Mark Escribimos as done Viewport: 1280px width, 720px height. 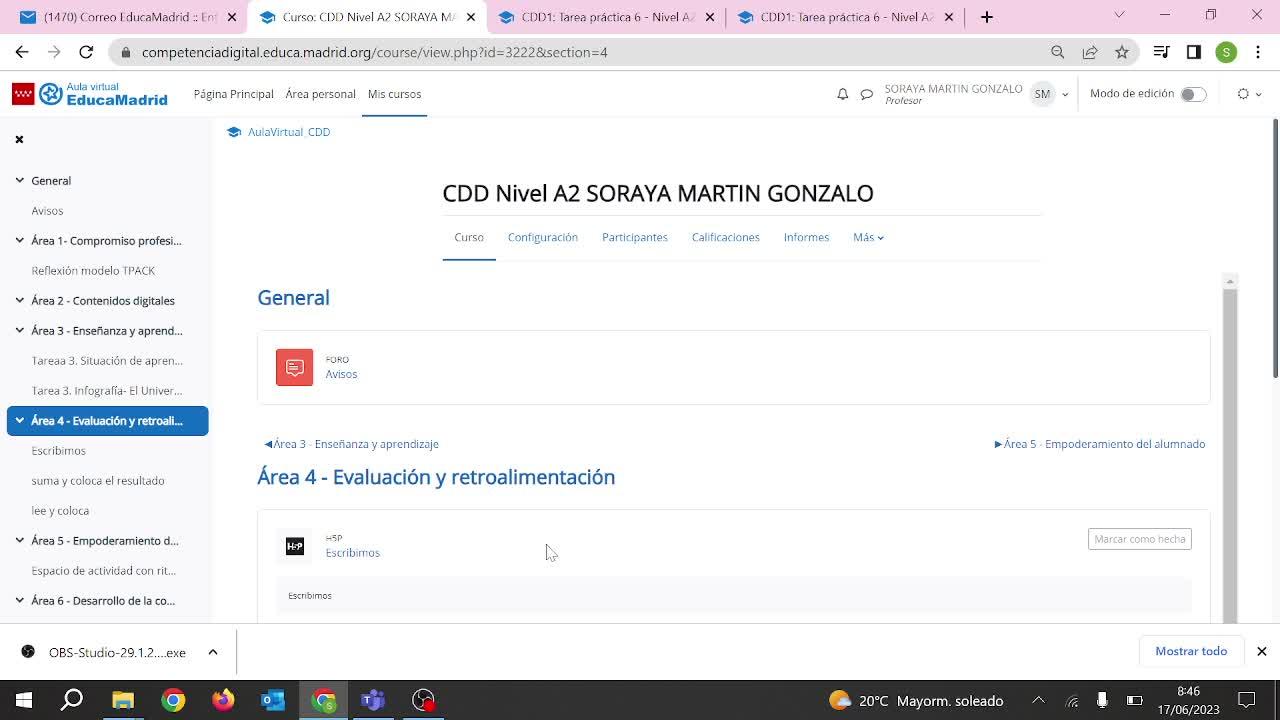click(1140, 539)
